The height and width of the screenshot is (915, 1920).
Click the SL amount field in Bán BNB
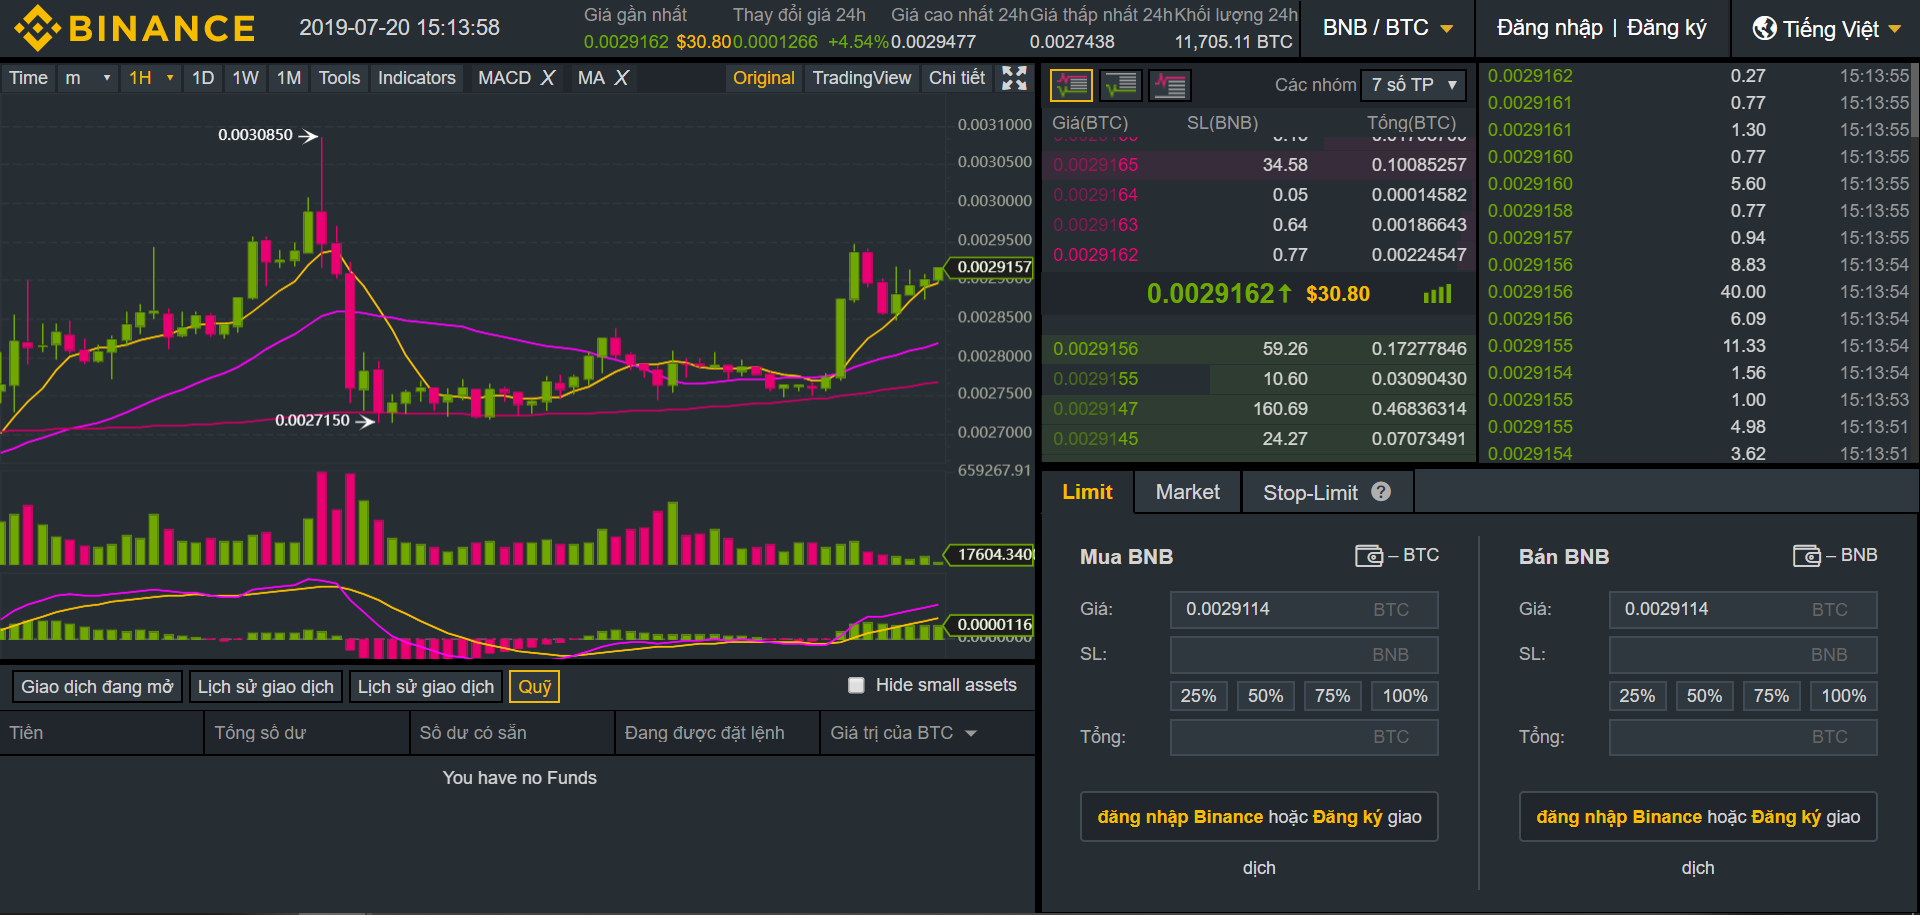point(1743,655)
